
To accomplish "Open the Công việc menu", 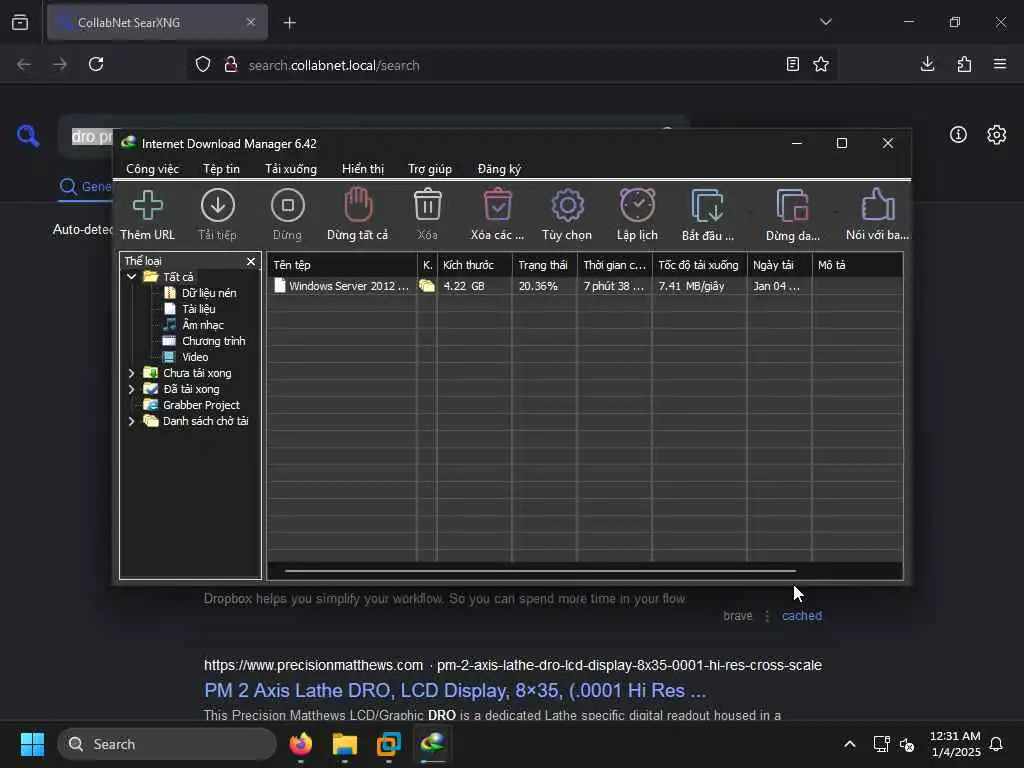I will (152, 168).
